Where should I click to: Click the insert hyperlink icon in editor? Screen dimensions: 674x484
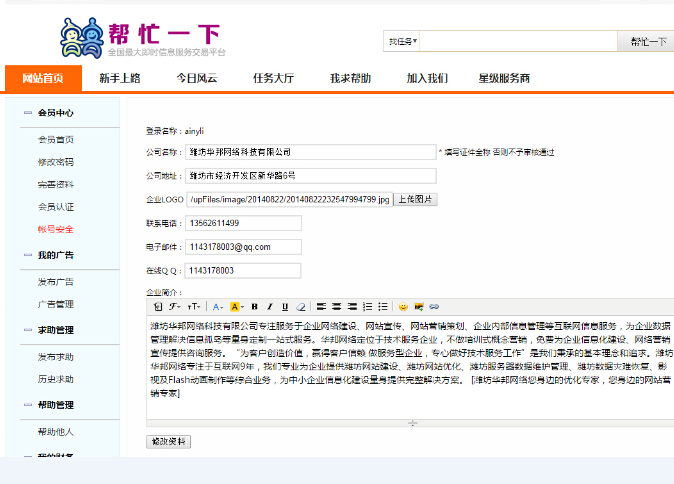coord(435,306)
